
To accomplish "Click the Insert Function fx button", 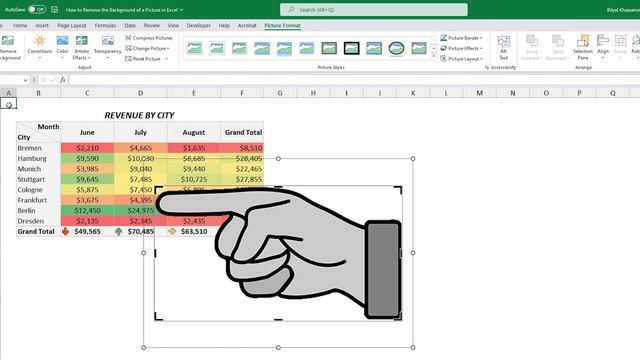I will click(x=62, y=80).
